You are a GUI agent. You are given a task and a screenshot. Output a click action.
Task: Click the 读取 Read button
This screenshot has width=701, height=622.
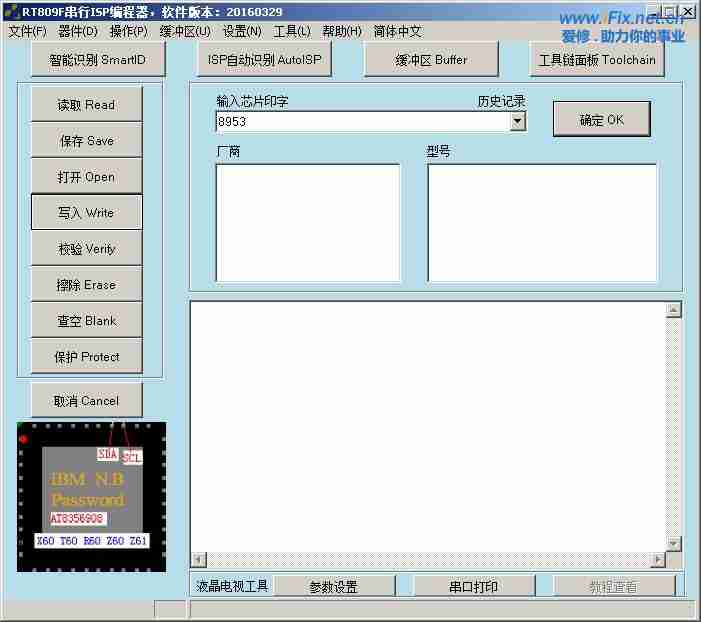click(x=87, y=105)
